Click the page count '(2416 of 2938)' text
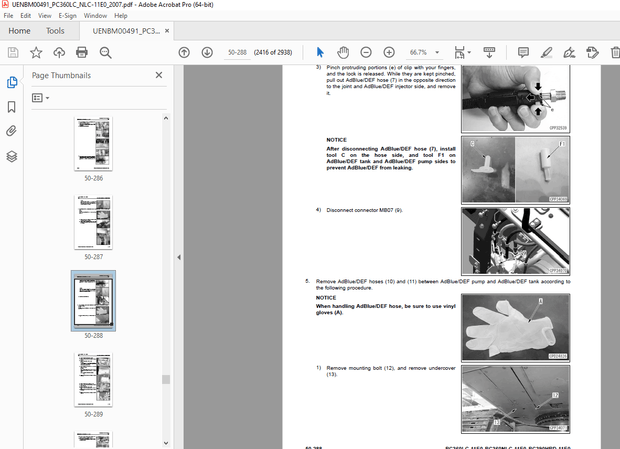This screenshot has height=449, width=620. [x=273, y=52]
